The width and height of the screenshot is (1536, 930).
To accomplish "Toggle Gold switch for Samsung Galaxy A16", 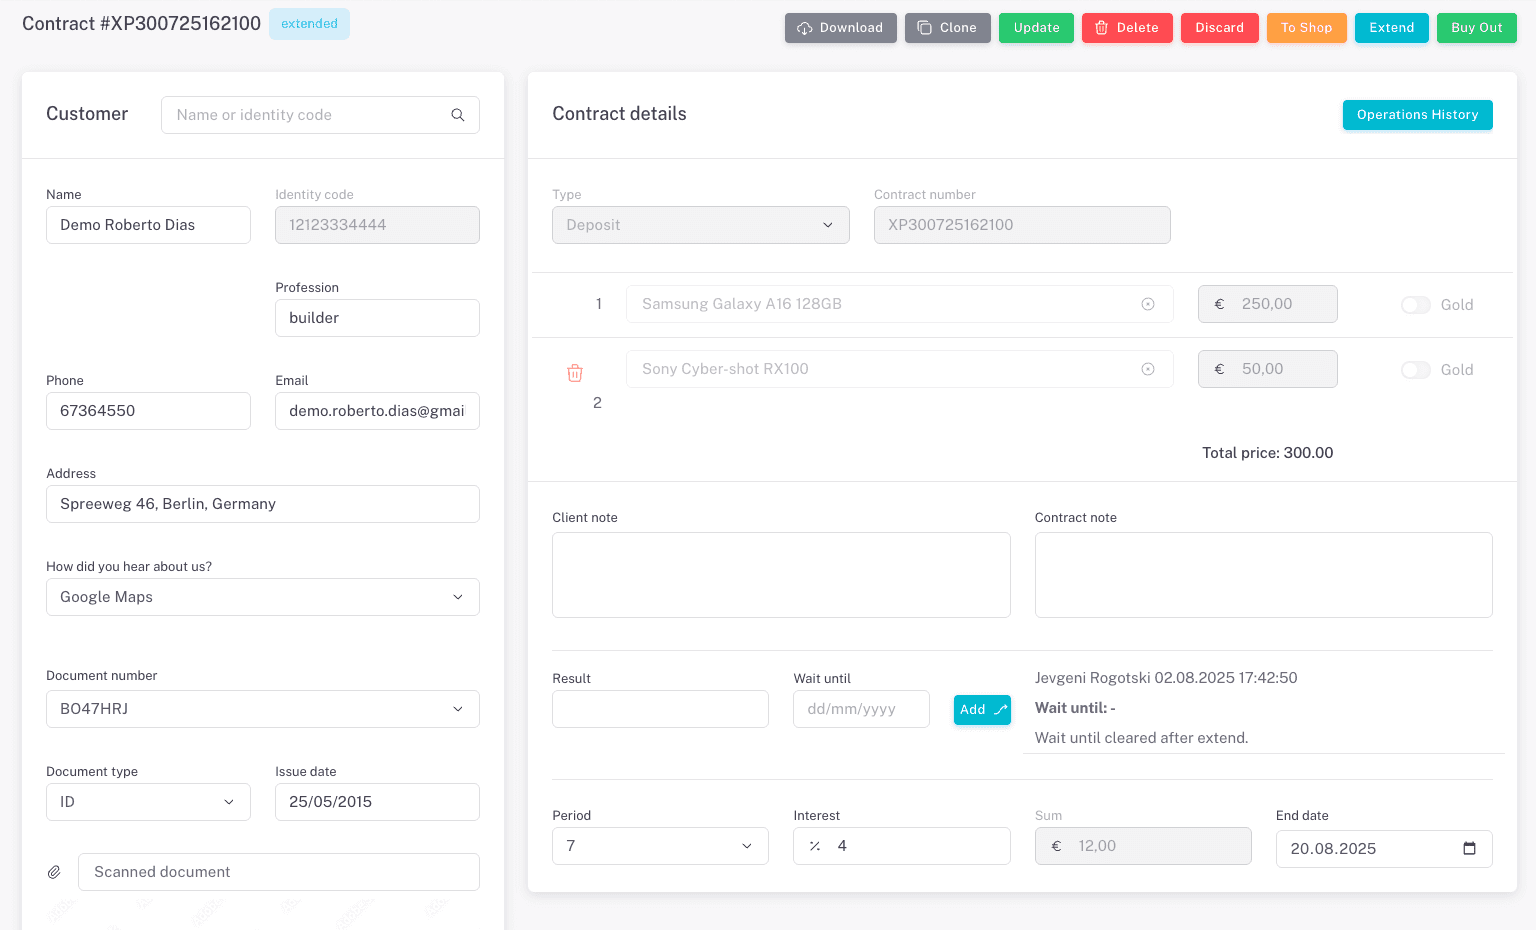I will [x=1416, y=305].
